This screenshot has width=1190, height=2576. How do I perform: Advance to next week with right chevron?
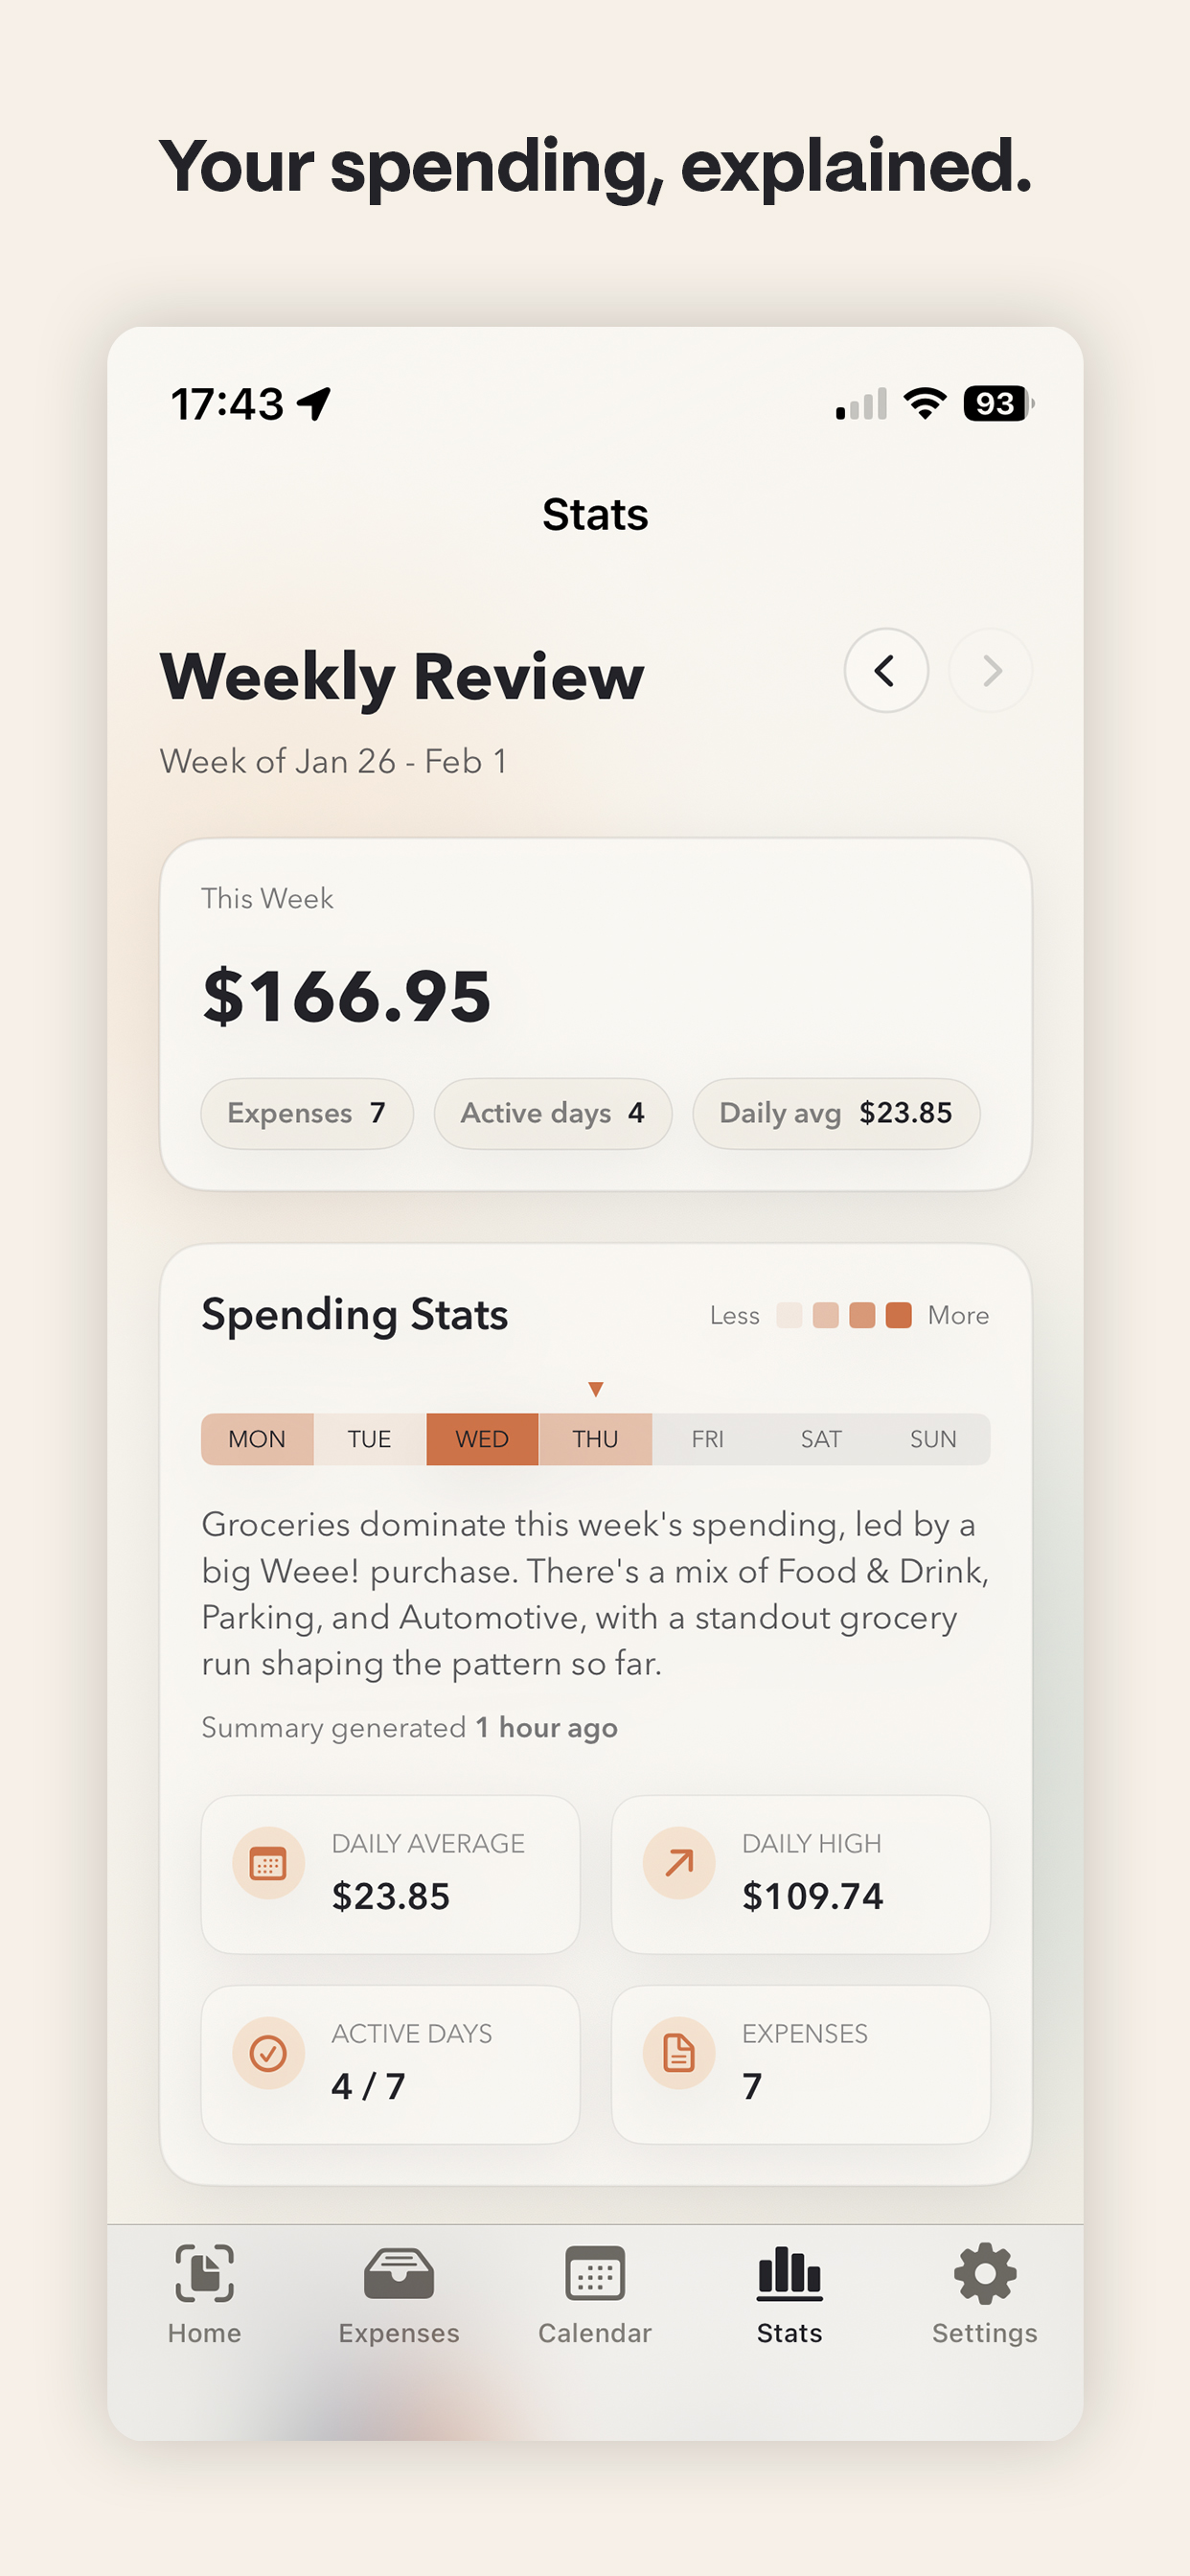pyautogui.click(x=990, y=671)
